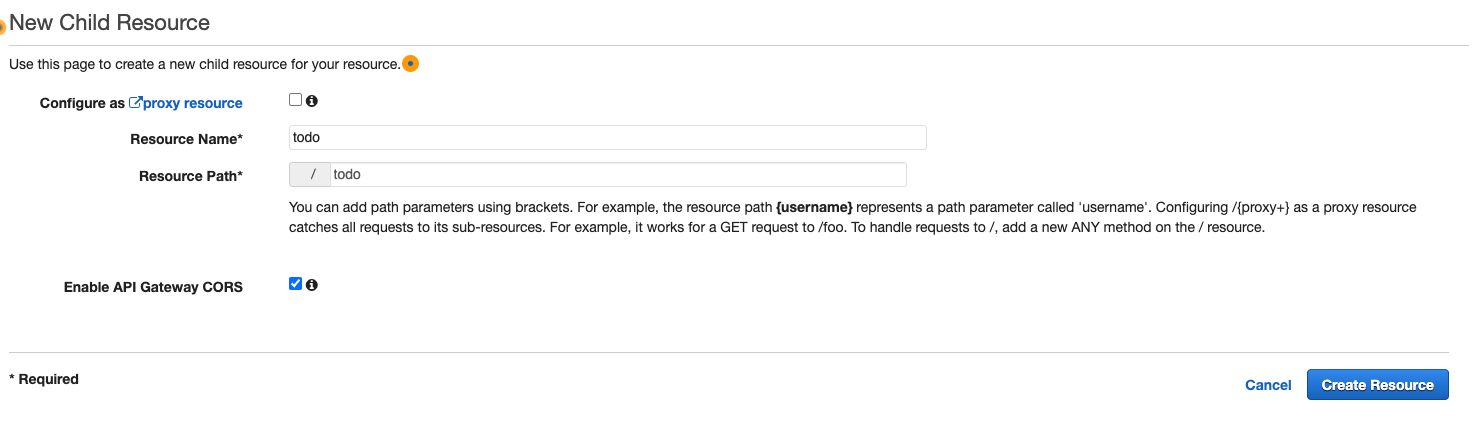Click the Create Resource button
This screenshot has height=441, width=1472.
(1377, 385)
